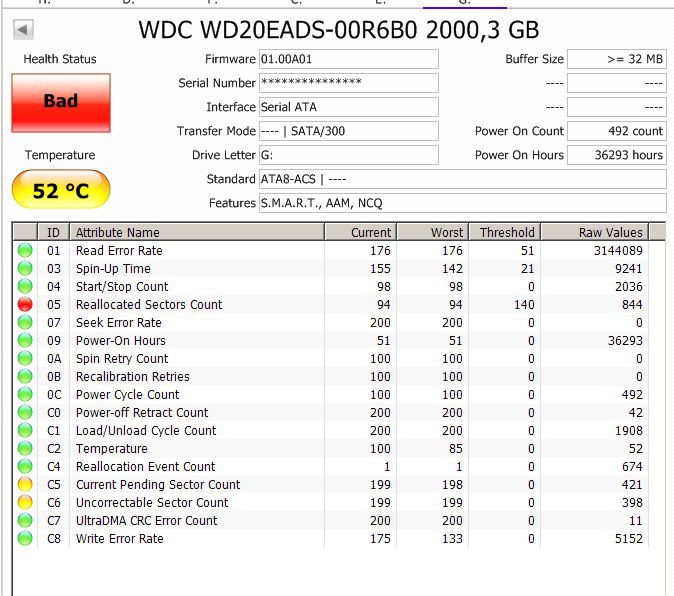The width and height of the screenshot is (674, 596).
Task: Click the green status dot for Recalibration Retries
Action: (x=25, y=376)
